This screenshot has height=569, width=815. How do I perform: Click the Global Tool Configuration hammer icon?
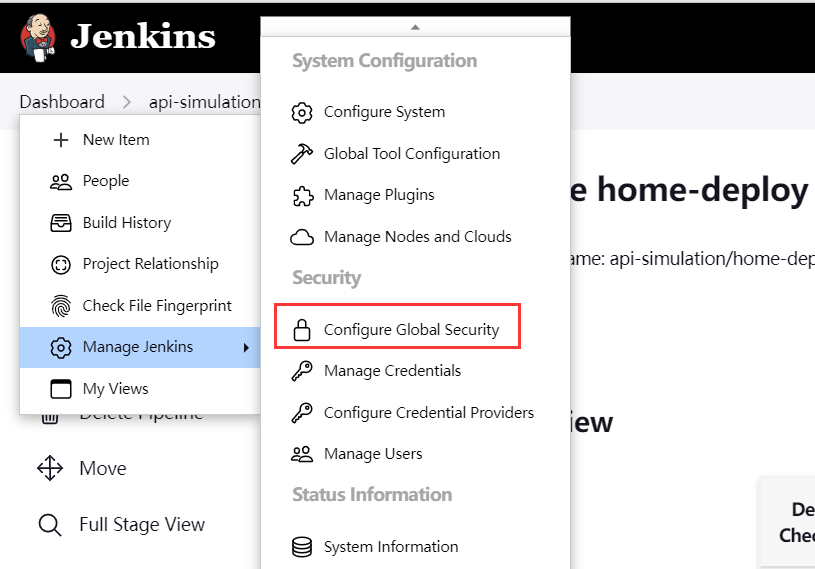pos(302,154)
